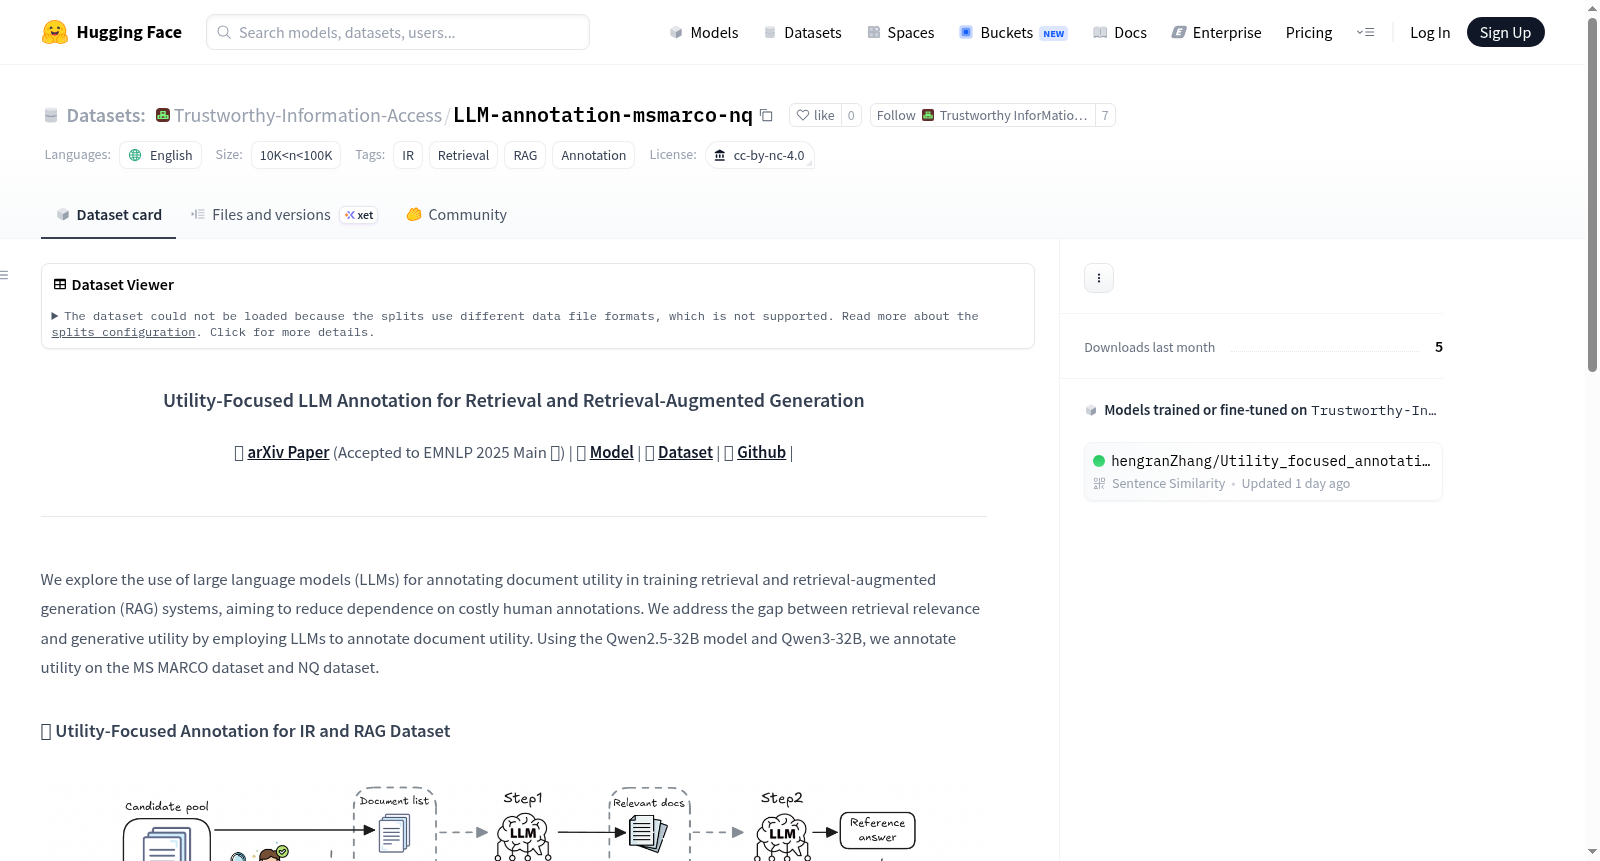Go to Spaces in the top navigation
Image resolution: width=1600 pixels, height=861 pixels.
[x=900, y=32]
